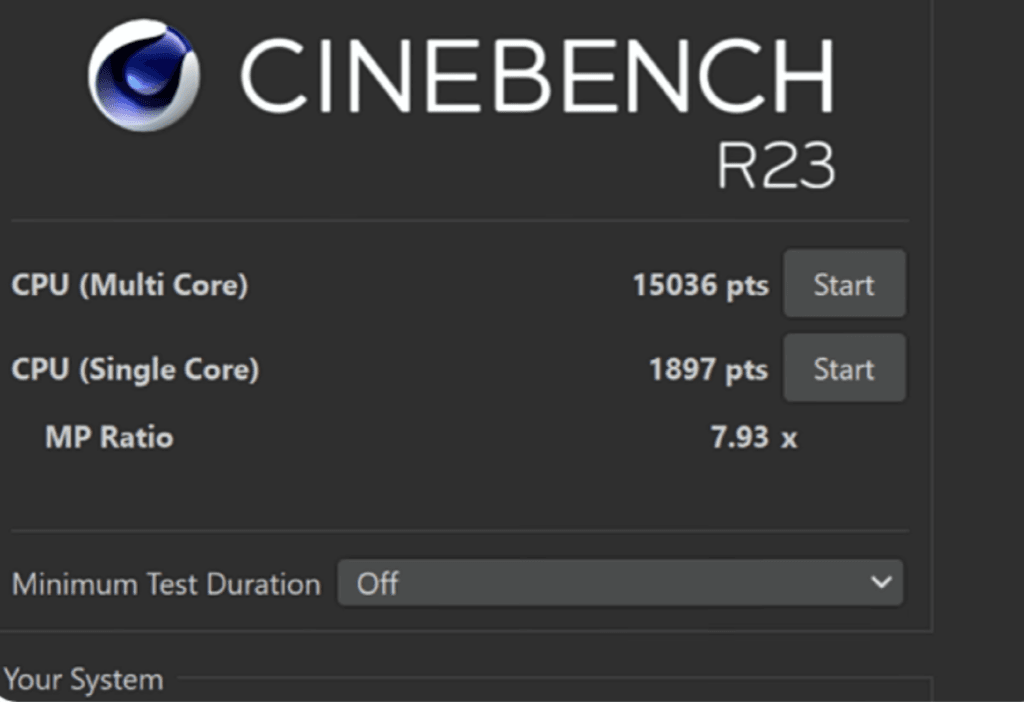Select the CPU (Single Core) label
Image resolution: width=1024 pixels, height=702 pixels.
(135, 370)
